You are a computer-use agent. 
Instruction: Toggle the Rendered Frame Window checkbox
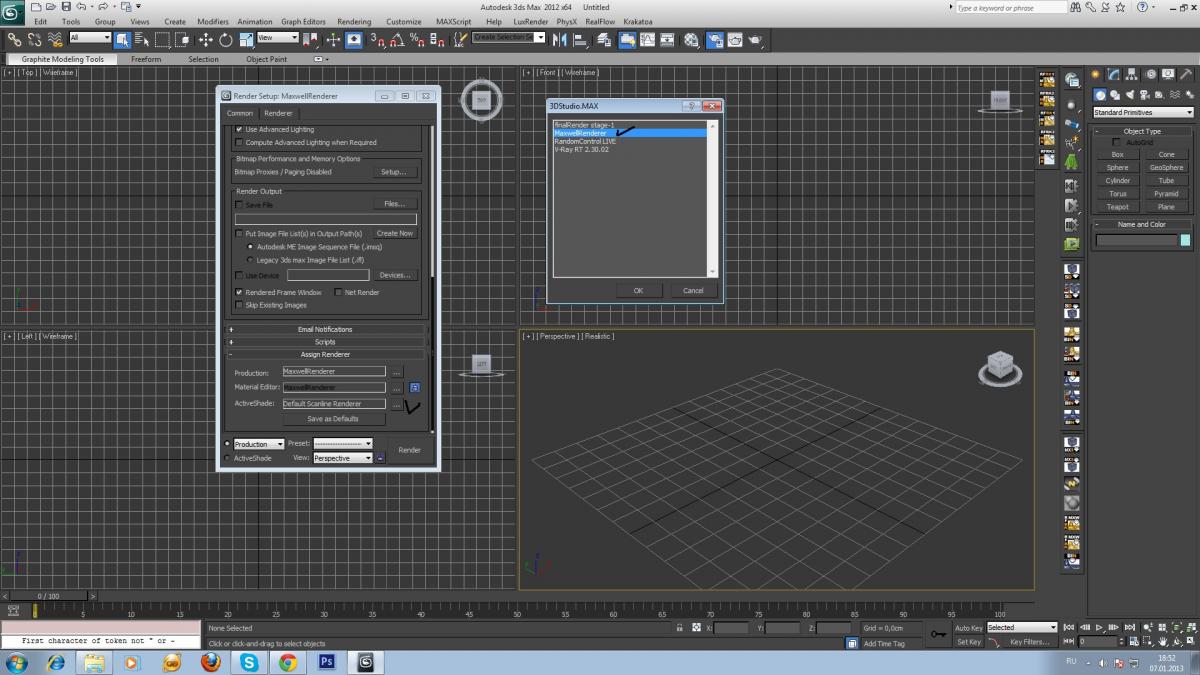tap(239, 293)
